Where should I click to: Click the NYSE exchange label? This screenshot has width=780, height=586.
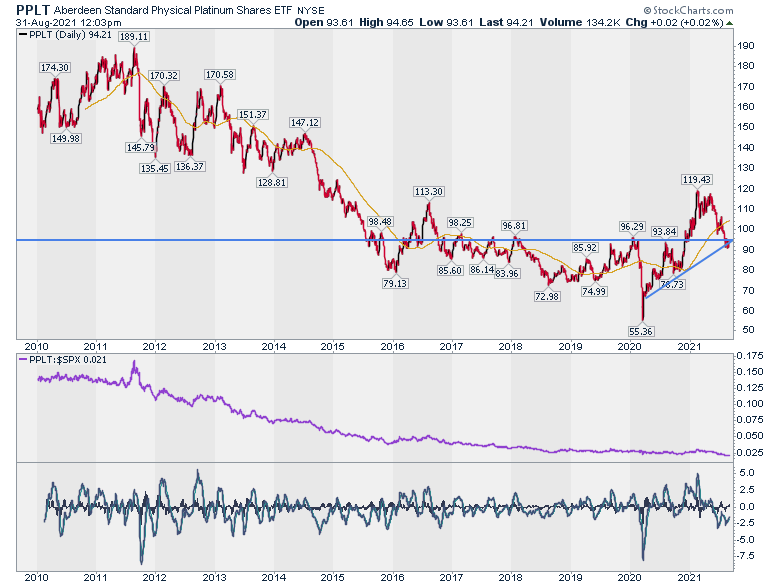click(x=311, y=10)
